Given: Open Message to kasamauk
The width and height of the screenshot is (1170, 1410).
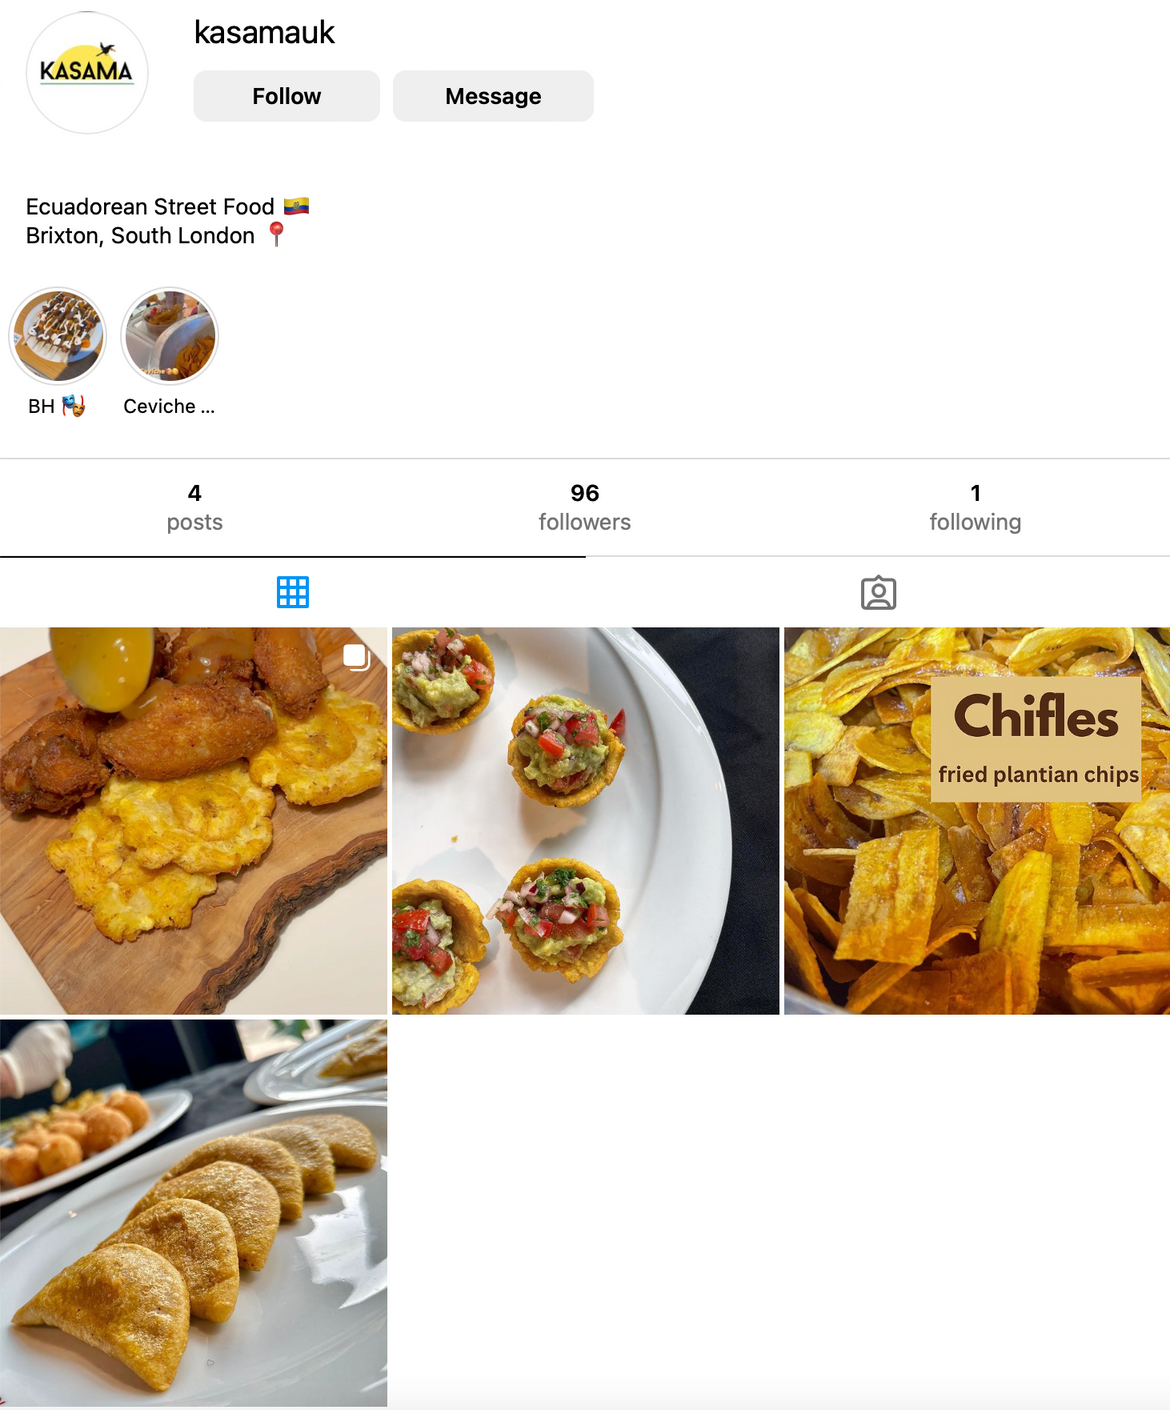Looking at the screenshot, I should (493, 96).
